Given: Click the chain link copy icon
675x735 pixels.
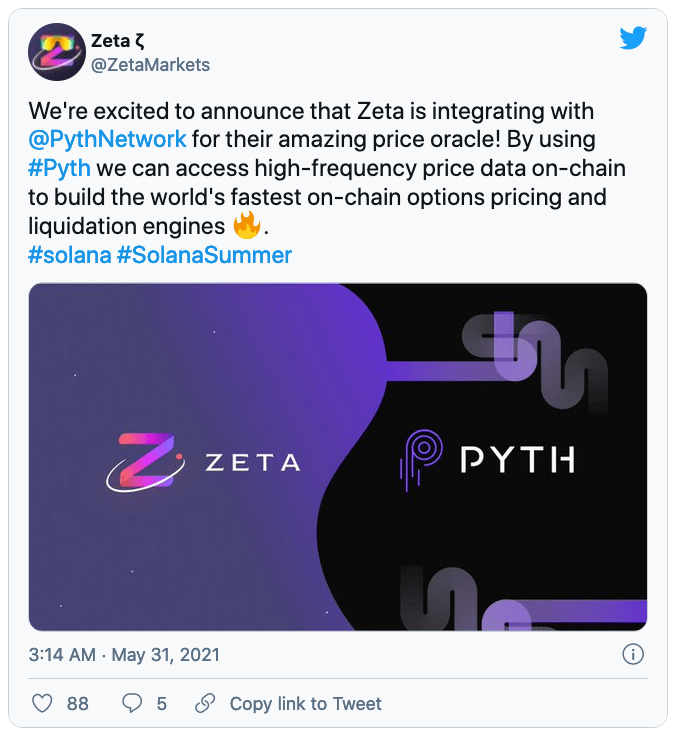Looking at the screenshot, I should pyautogui.click(x=205, y=703).
